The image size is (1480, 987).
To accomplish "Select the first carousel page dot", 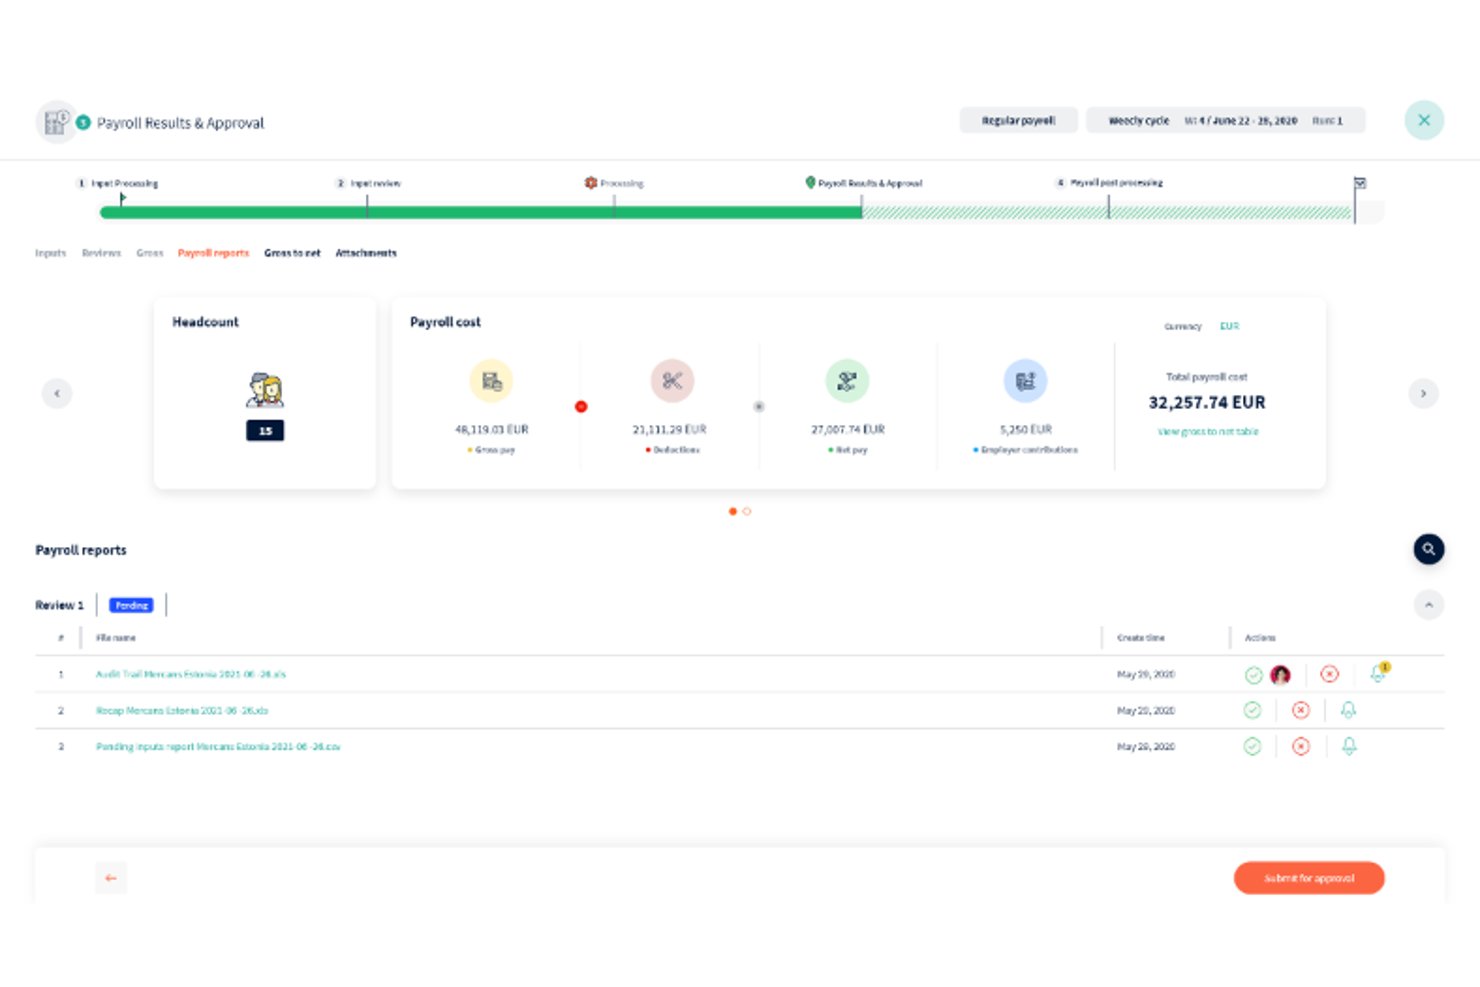I will (x=733, y=512).
